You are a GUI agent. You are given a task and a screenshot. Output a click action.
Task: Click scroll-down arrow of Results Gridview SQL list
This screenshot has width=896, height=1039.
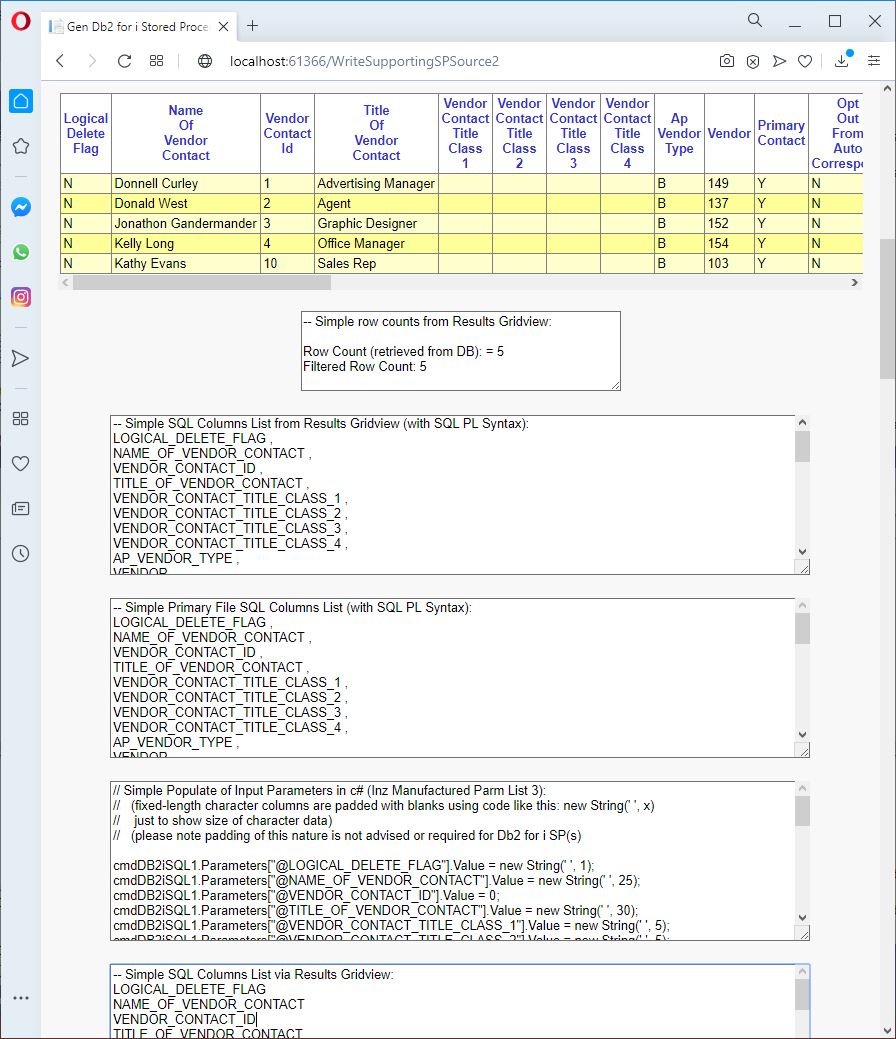(x=802, y=552)
